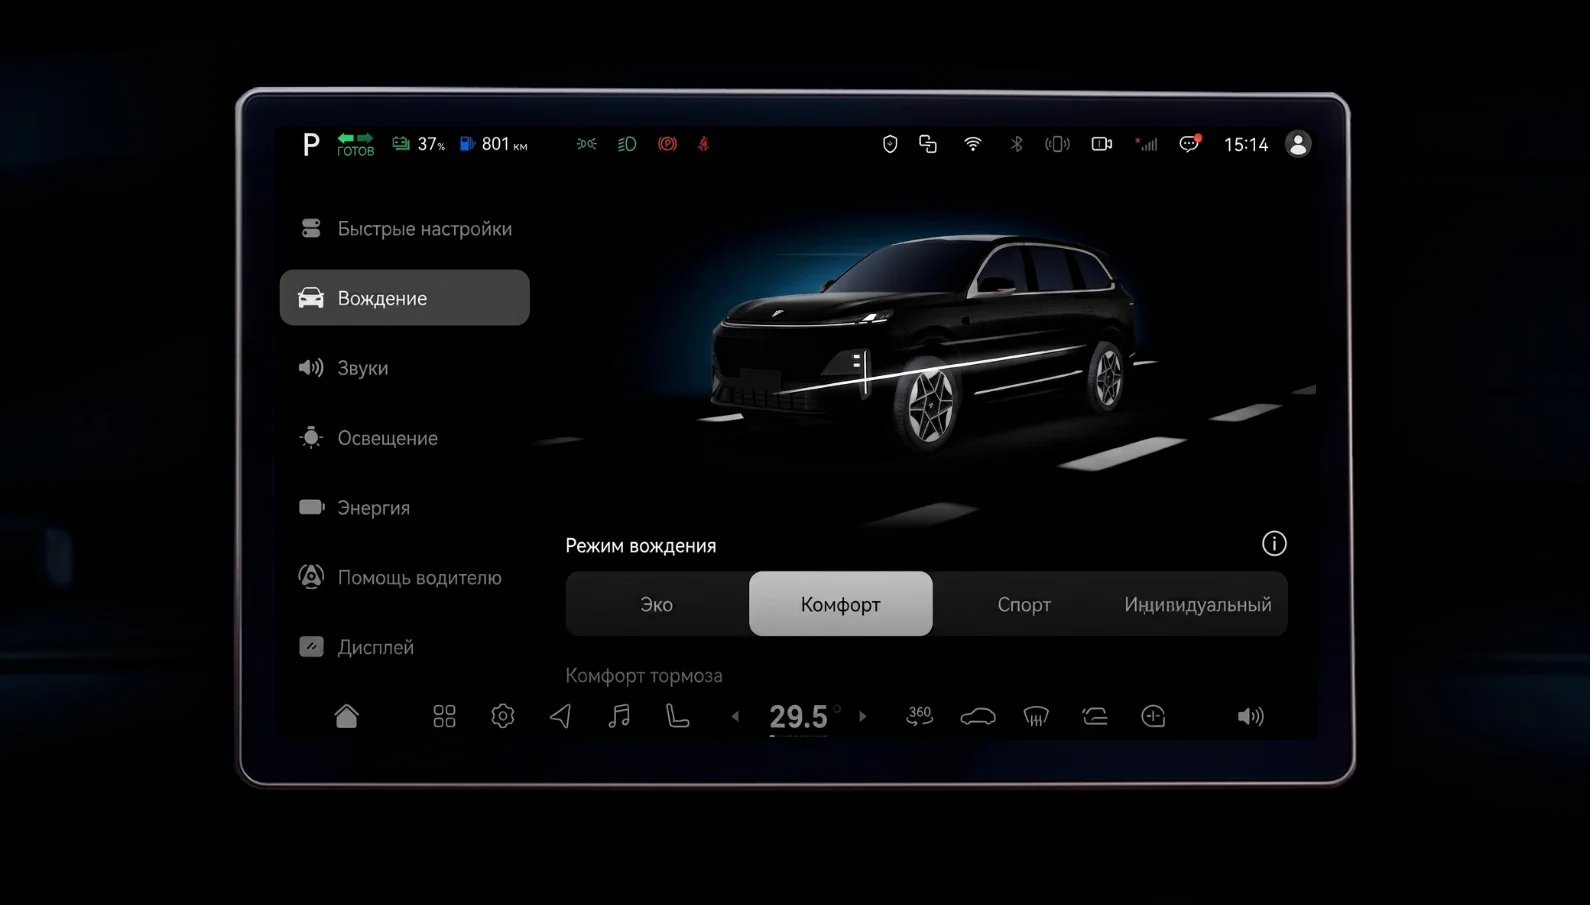Open the screen mirroring icon
This screenshot has height=905, width=1590.
[x=928, y=144]
